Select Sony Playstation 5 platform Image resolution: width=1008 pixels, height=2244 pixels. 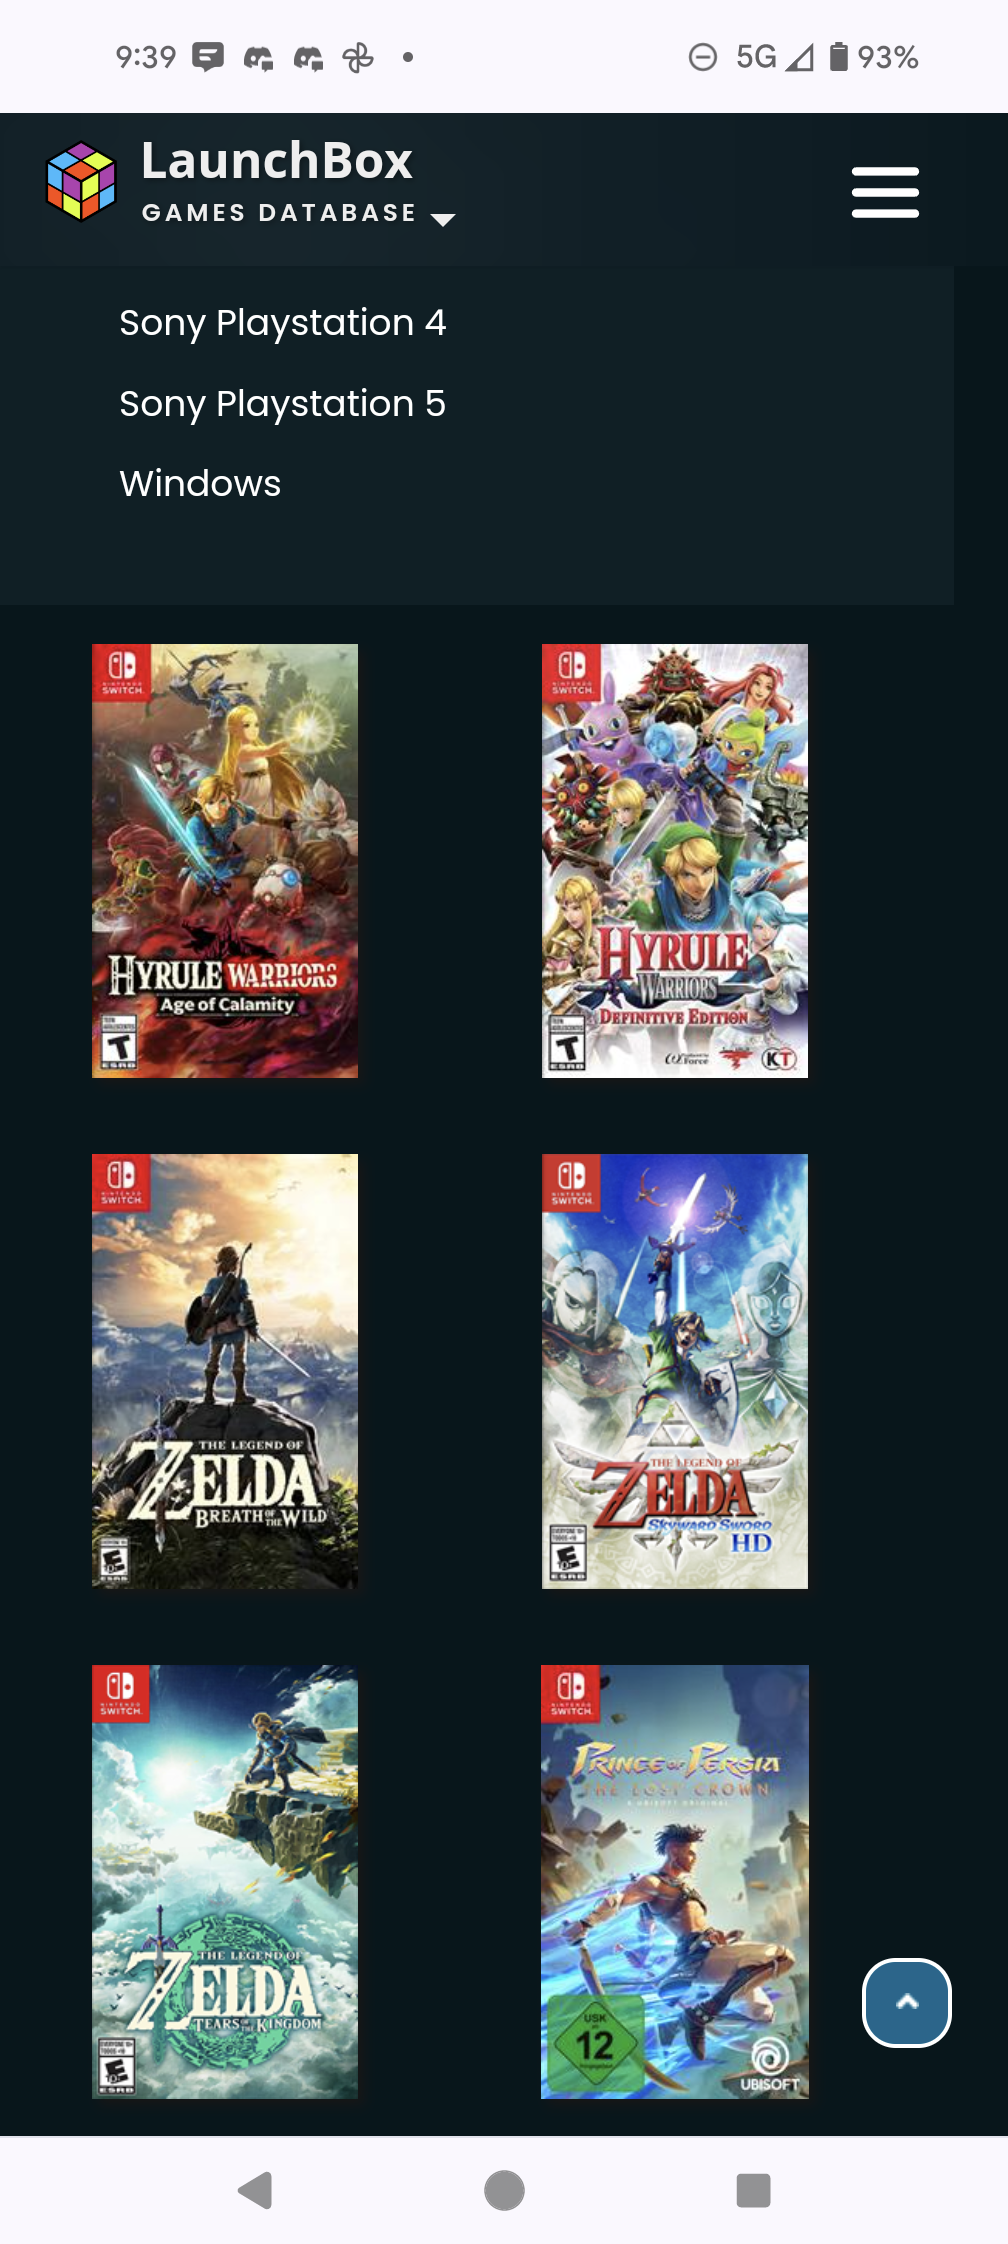[283, 404]
